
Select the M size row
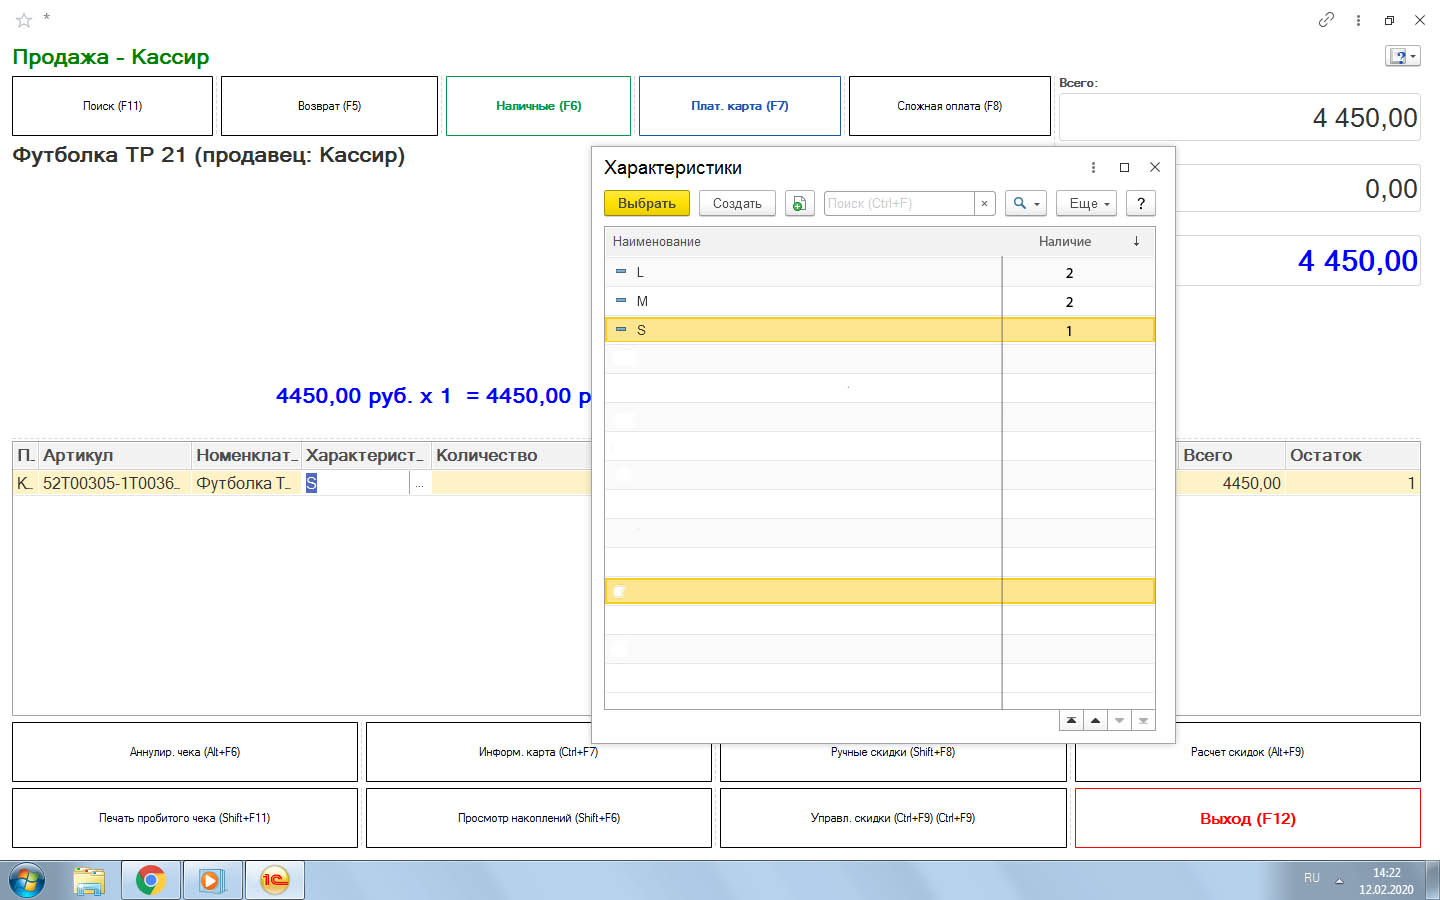[x=800, y=302]
